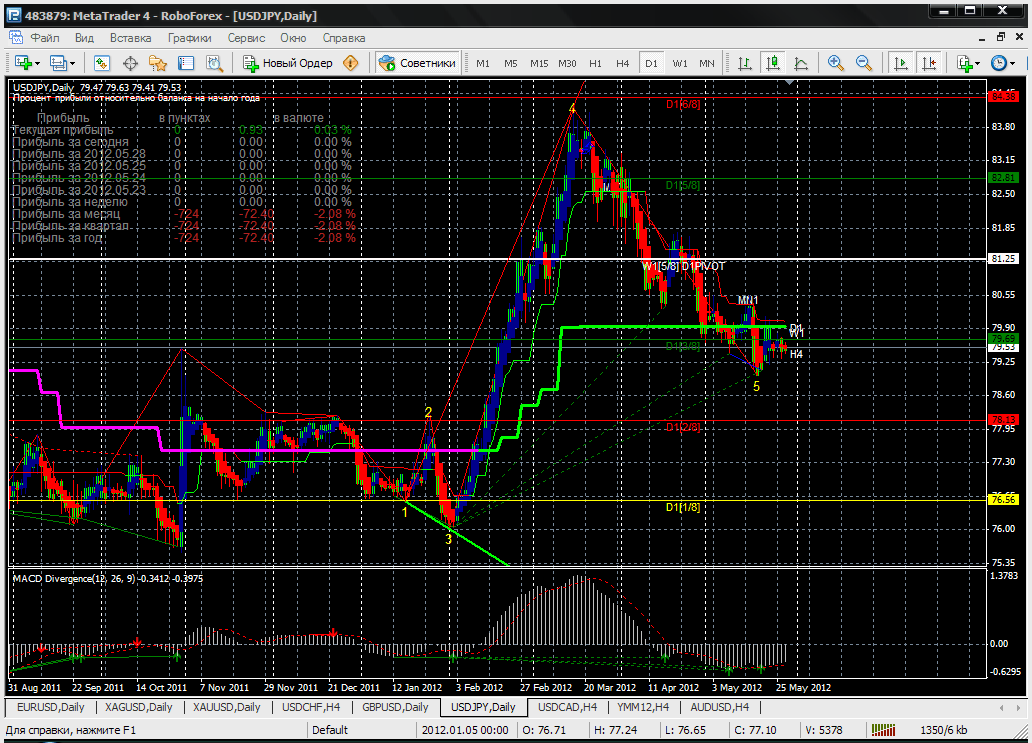Click the Zoom Out magnifier
Image resolution: width=1032 pixels, height=743 pixels.
864,63
